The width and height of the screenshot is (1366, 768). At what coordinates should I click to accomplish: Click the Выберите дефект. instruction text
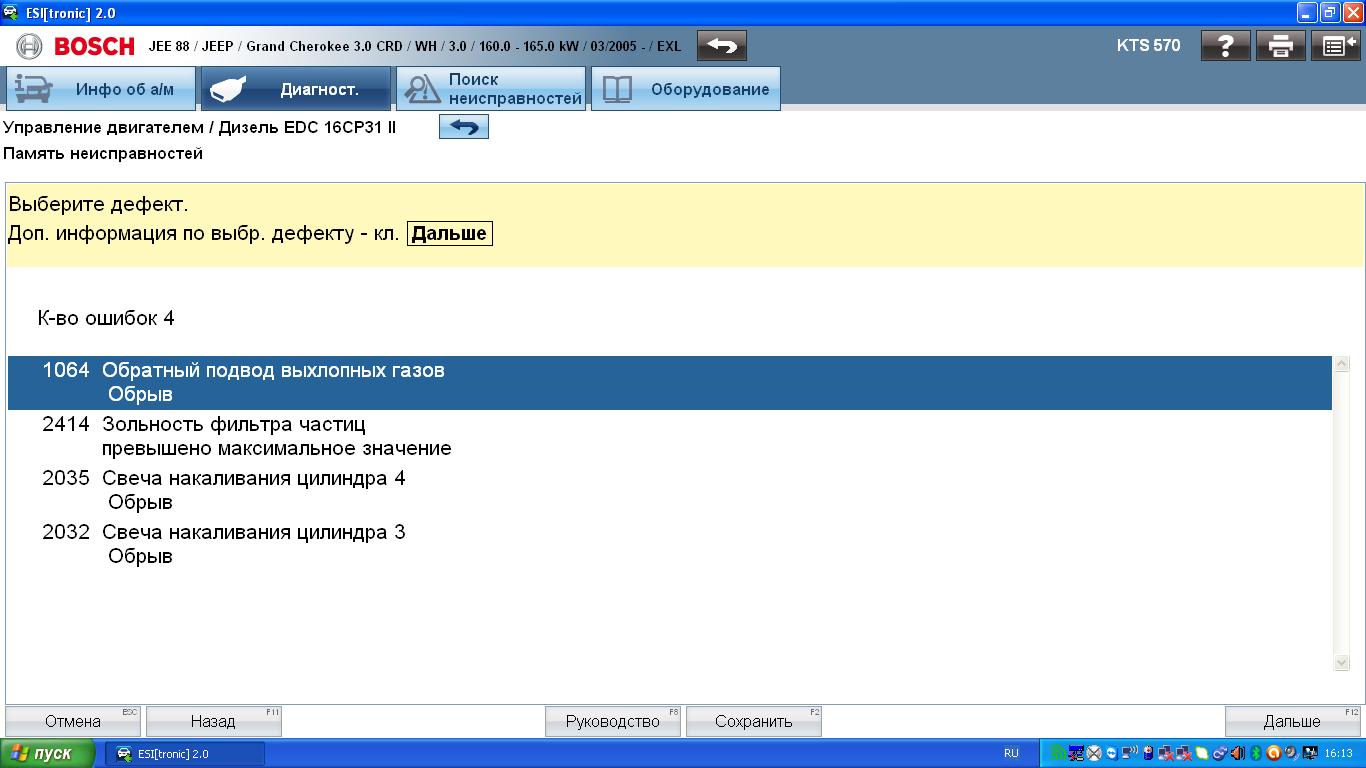point(99,205)
